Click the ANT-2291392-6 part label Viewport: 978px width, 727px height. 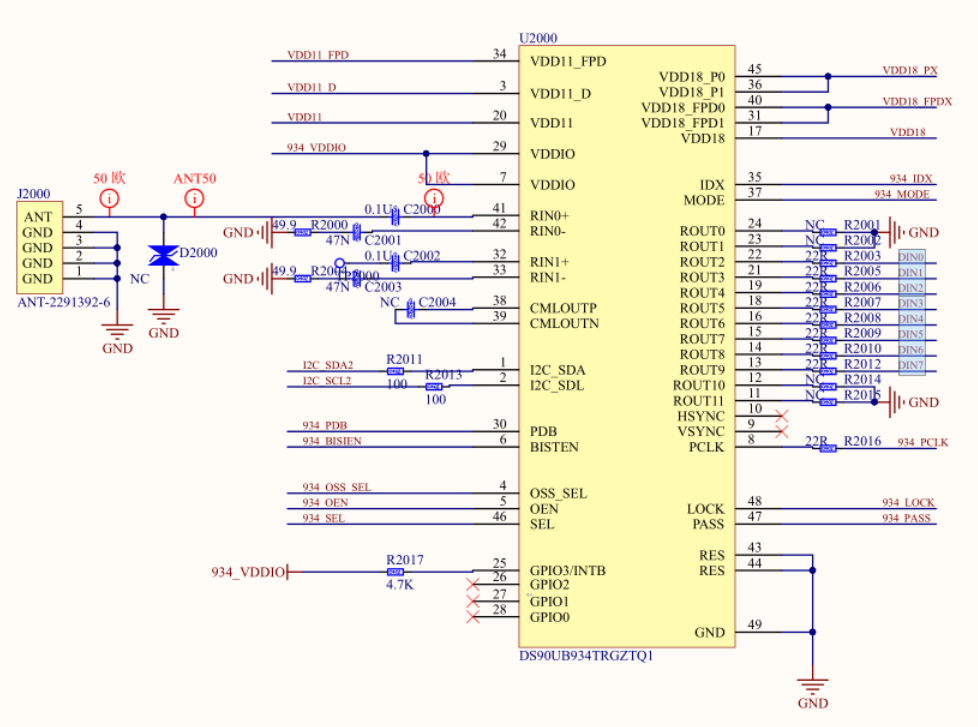tap(64, 302)
